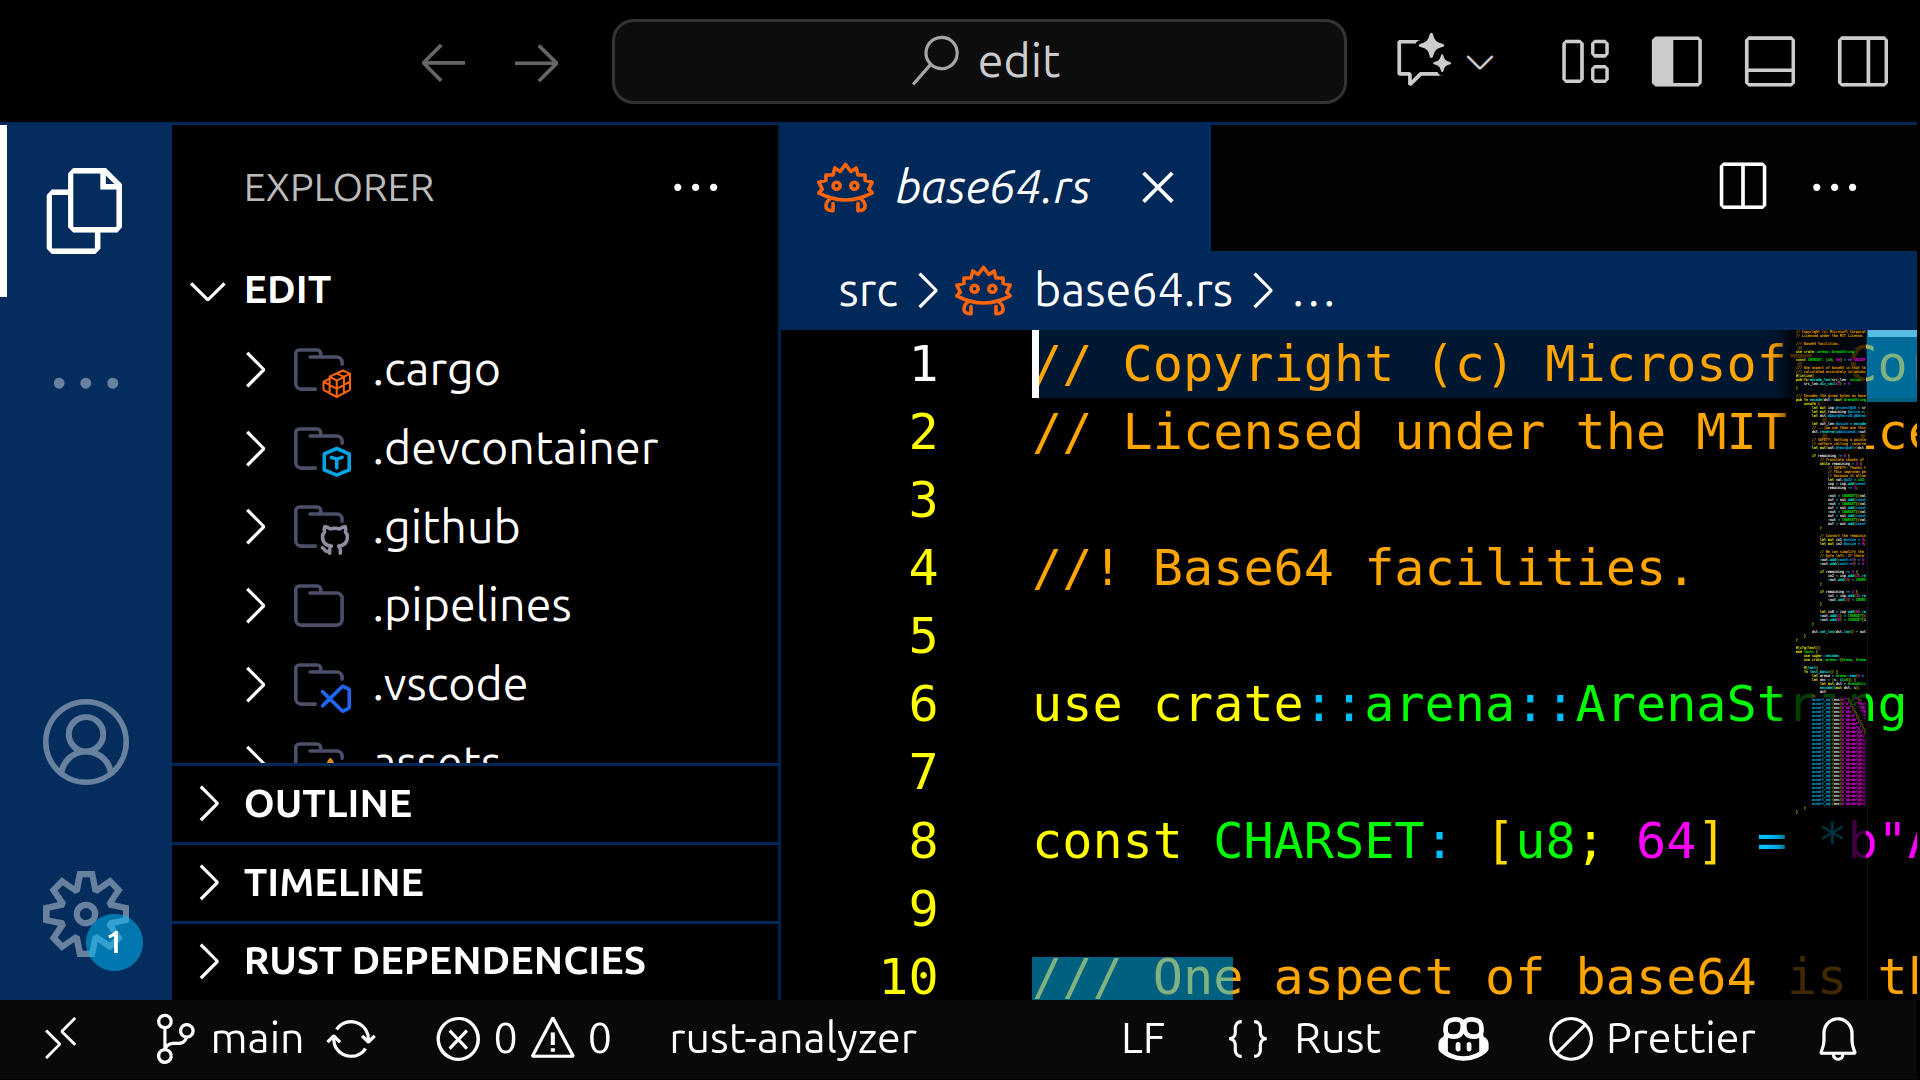Screen dimensions: 1920x1080
Task: Click the 'main' git branch
Action: [x=229, y=1039]
